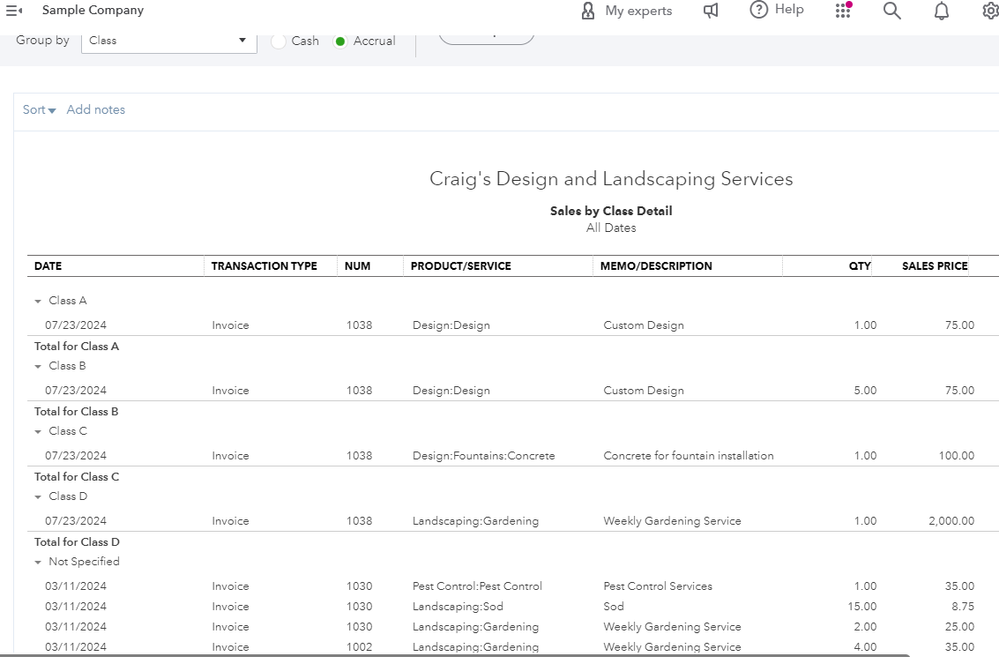Click the DATE column header
Viewport: 999px width, 657px height.
[x=48, y=267]
